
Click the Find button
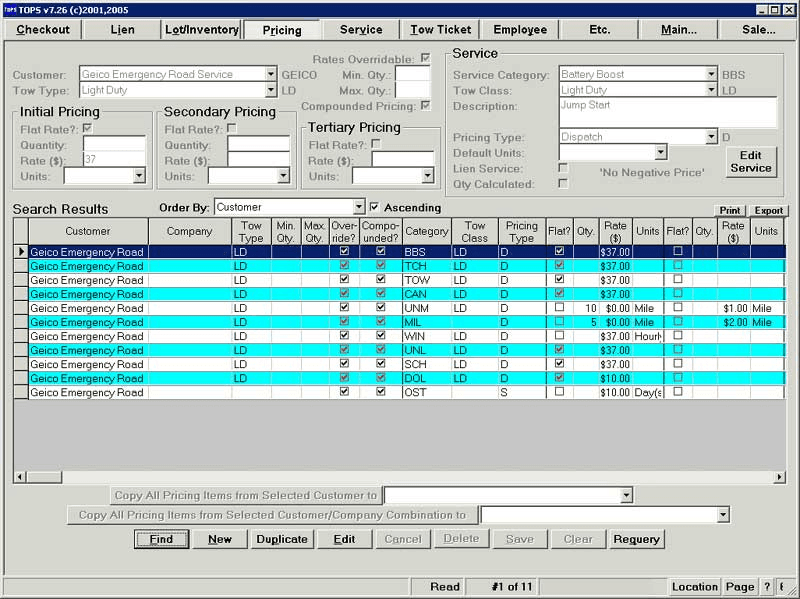[161, 539]
